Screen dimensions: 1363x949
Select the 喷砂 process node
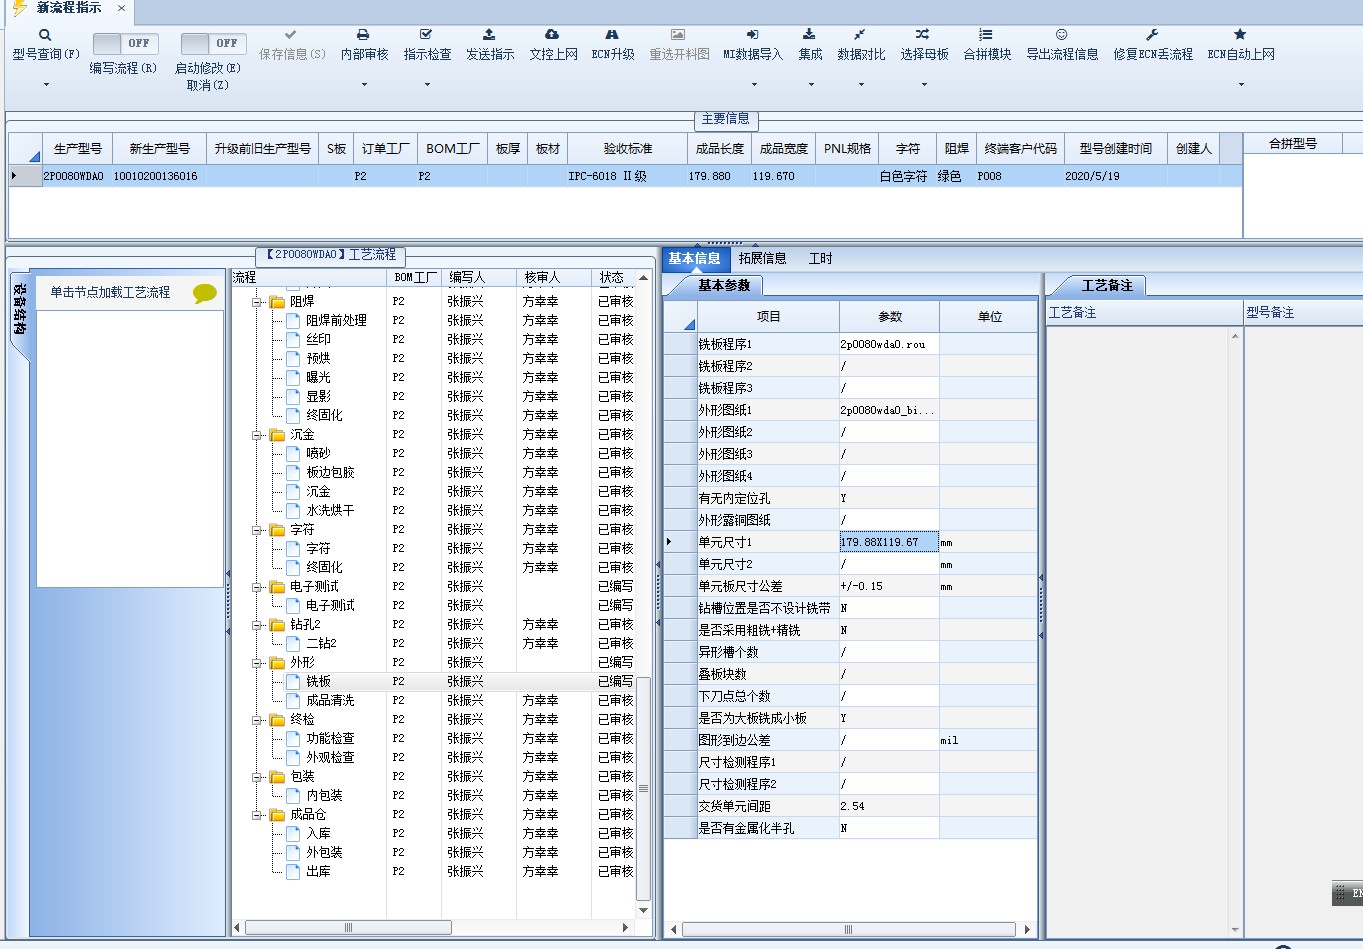coord(318,453)
